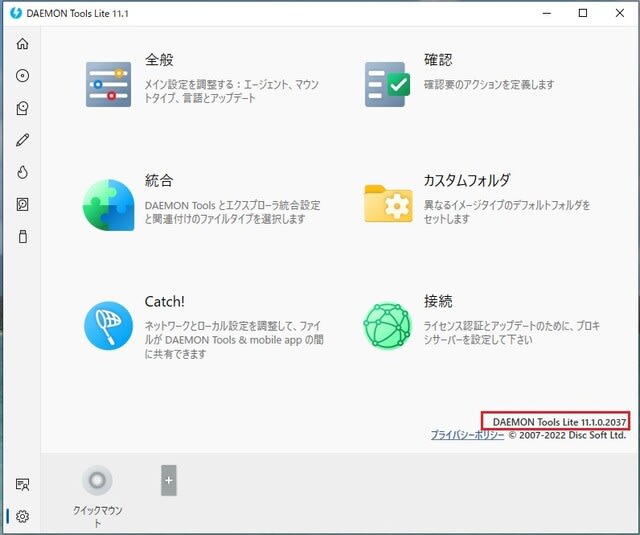Open 接続 network globe icon
Image resolution: width=640 pixels, height=535 pixels.
coord(387,326)
